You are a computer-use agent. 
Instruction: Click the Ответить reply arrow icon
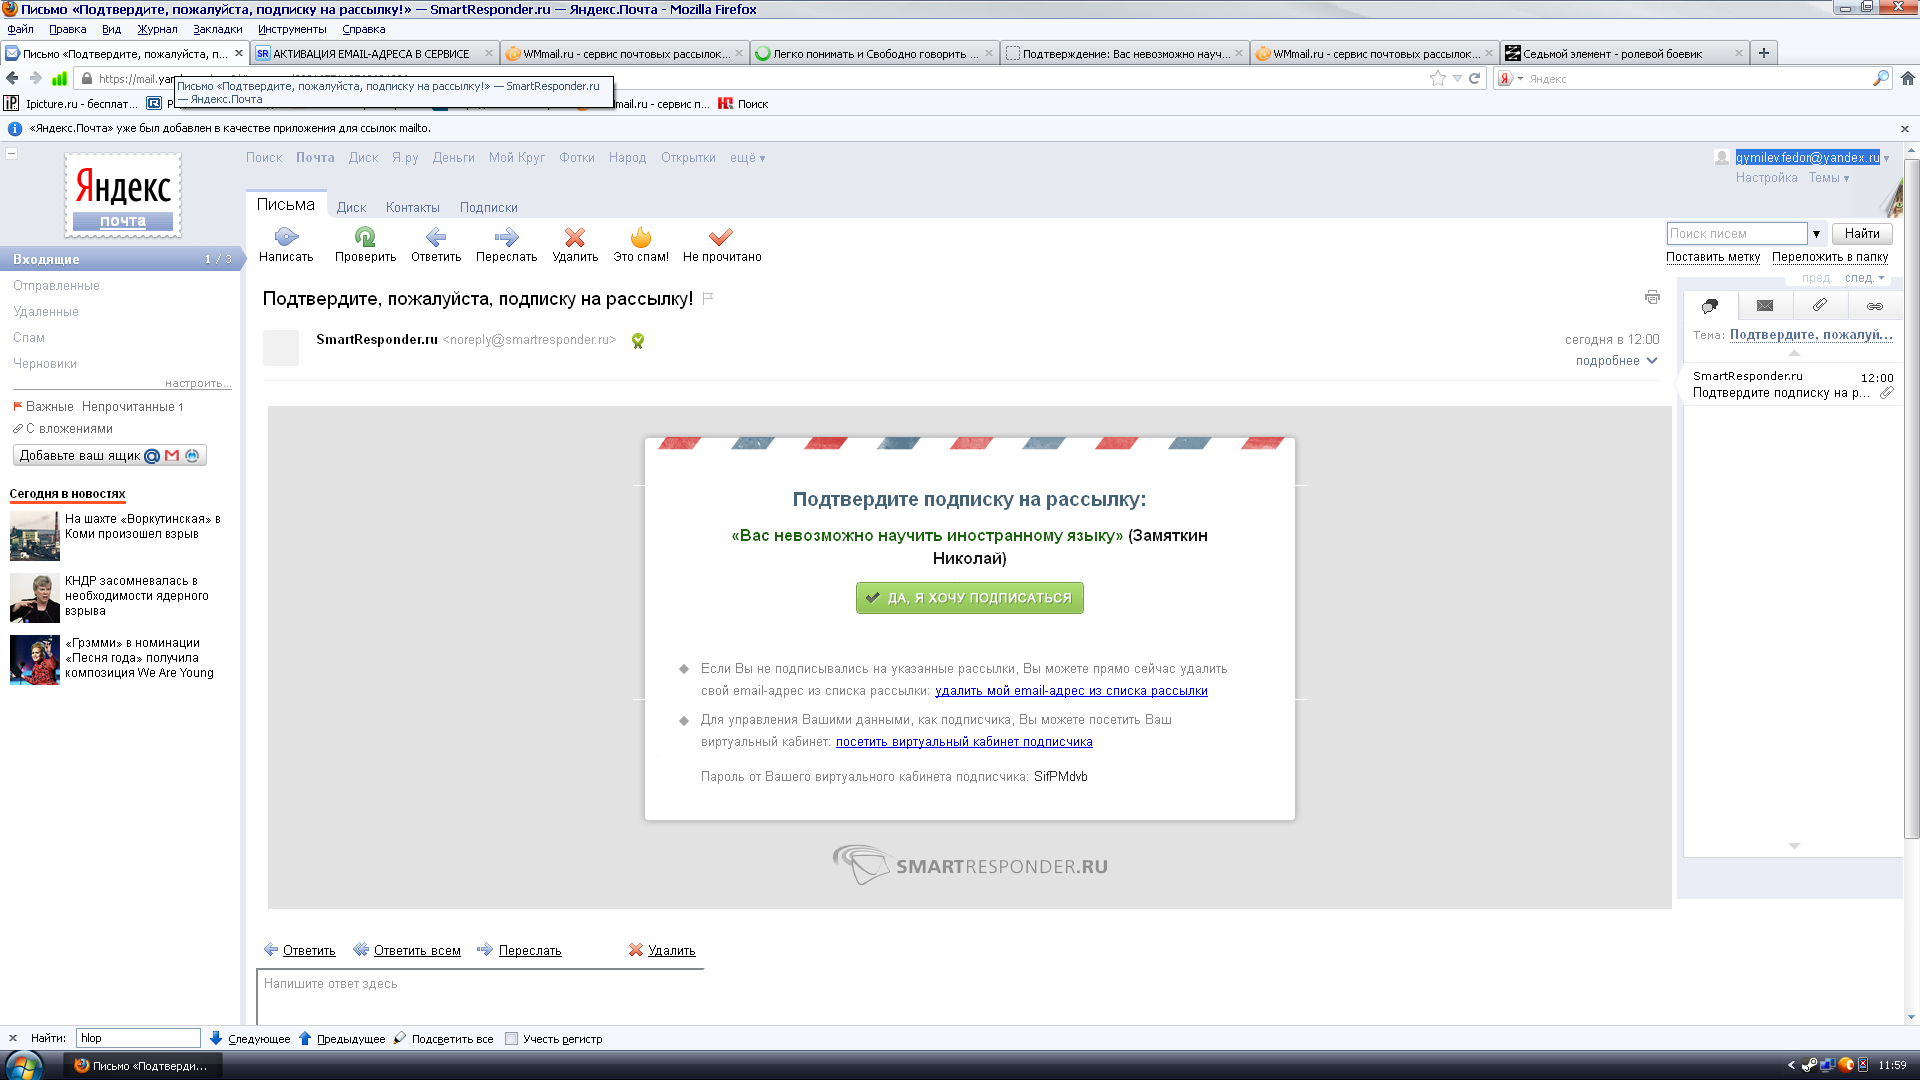(436, 237)
